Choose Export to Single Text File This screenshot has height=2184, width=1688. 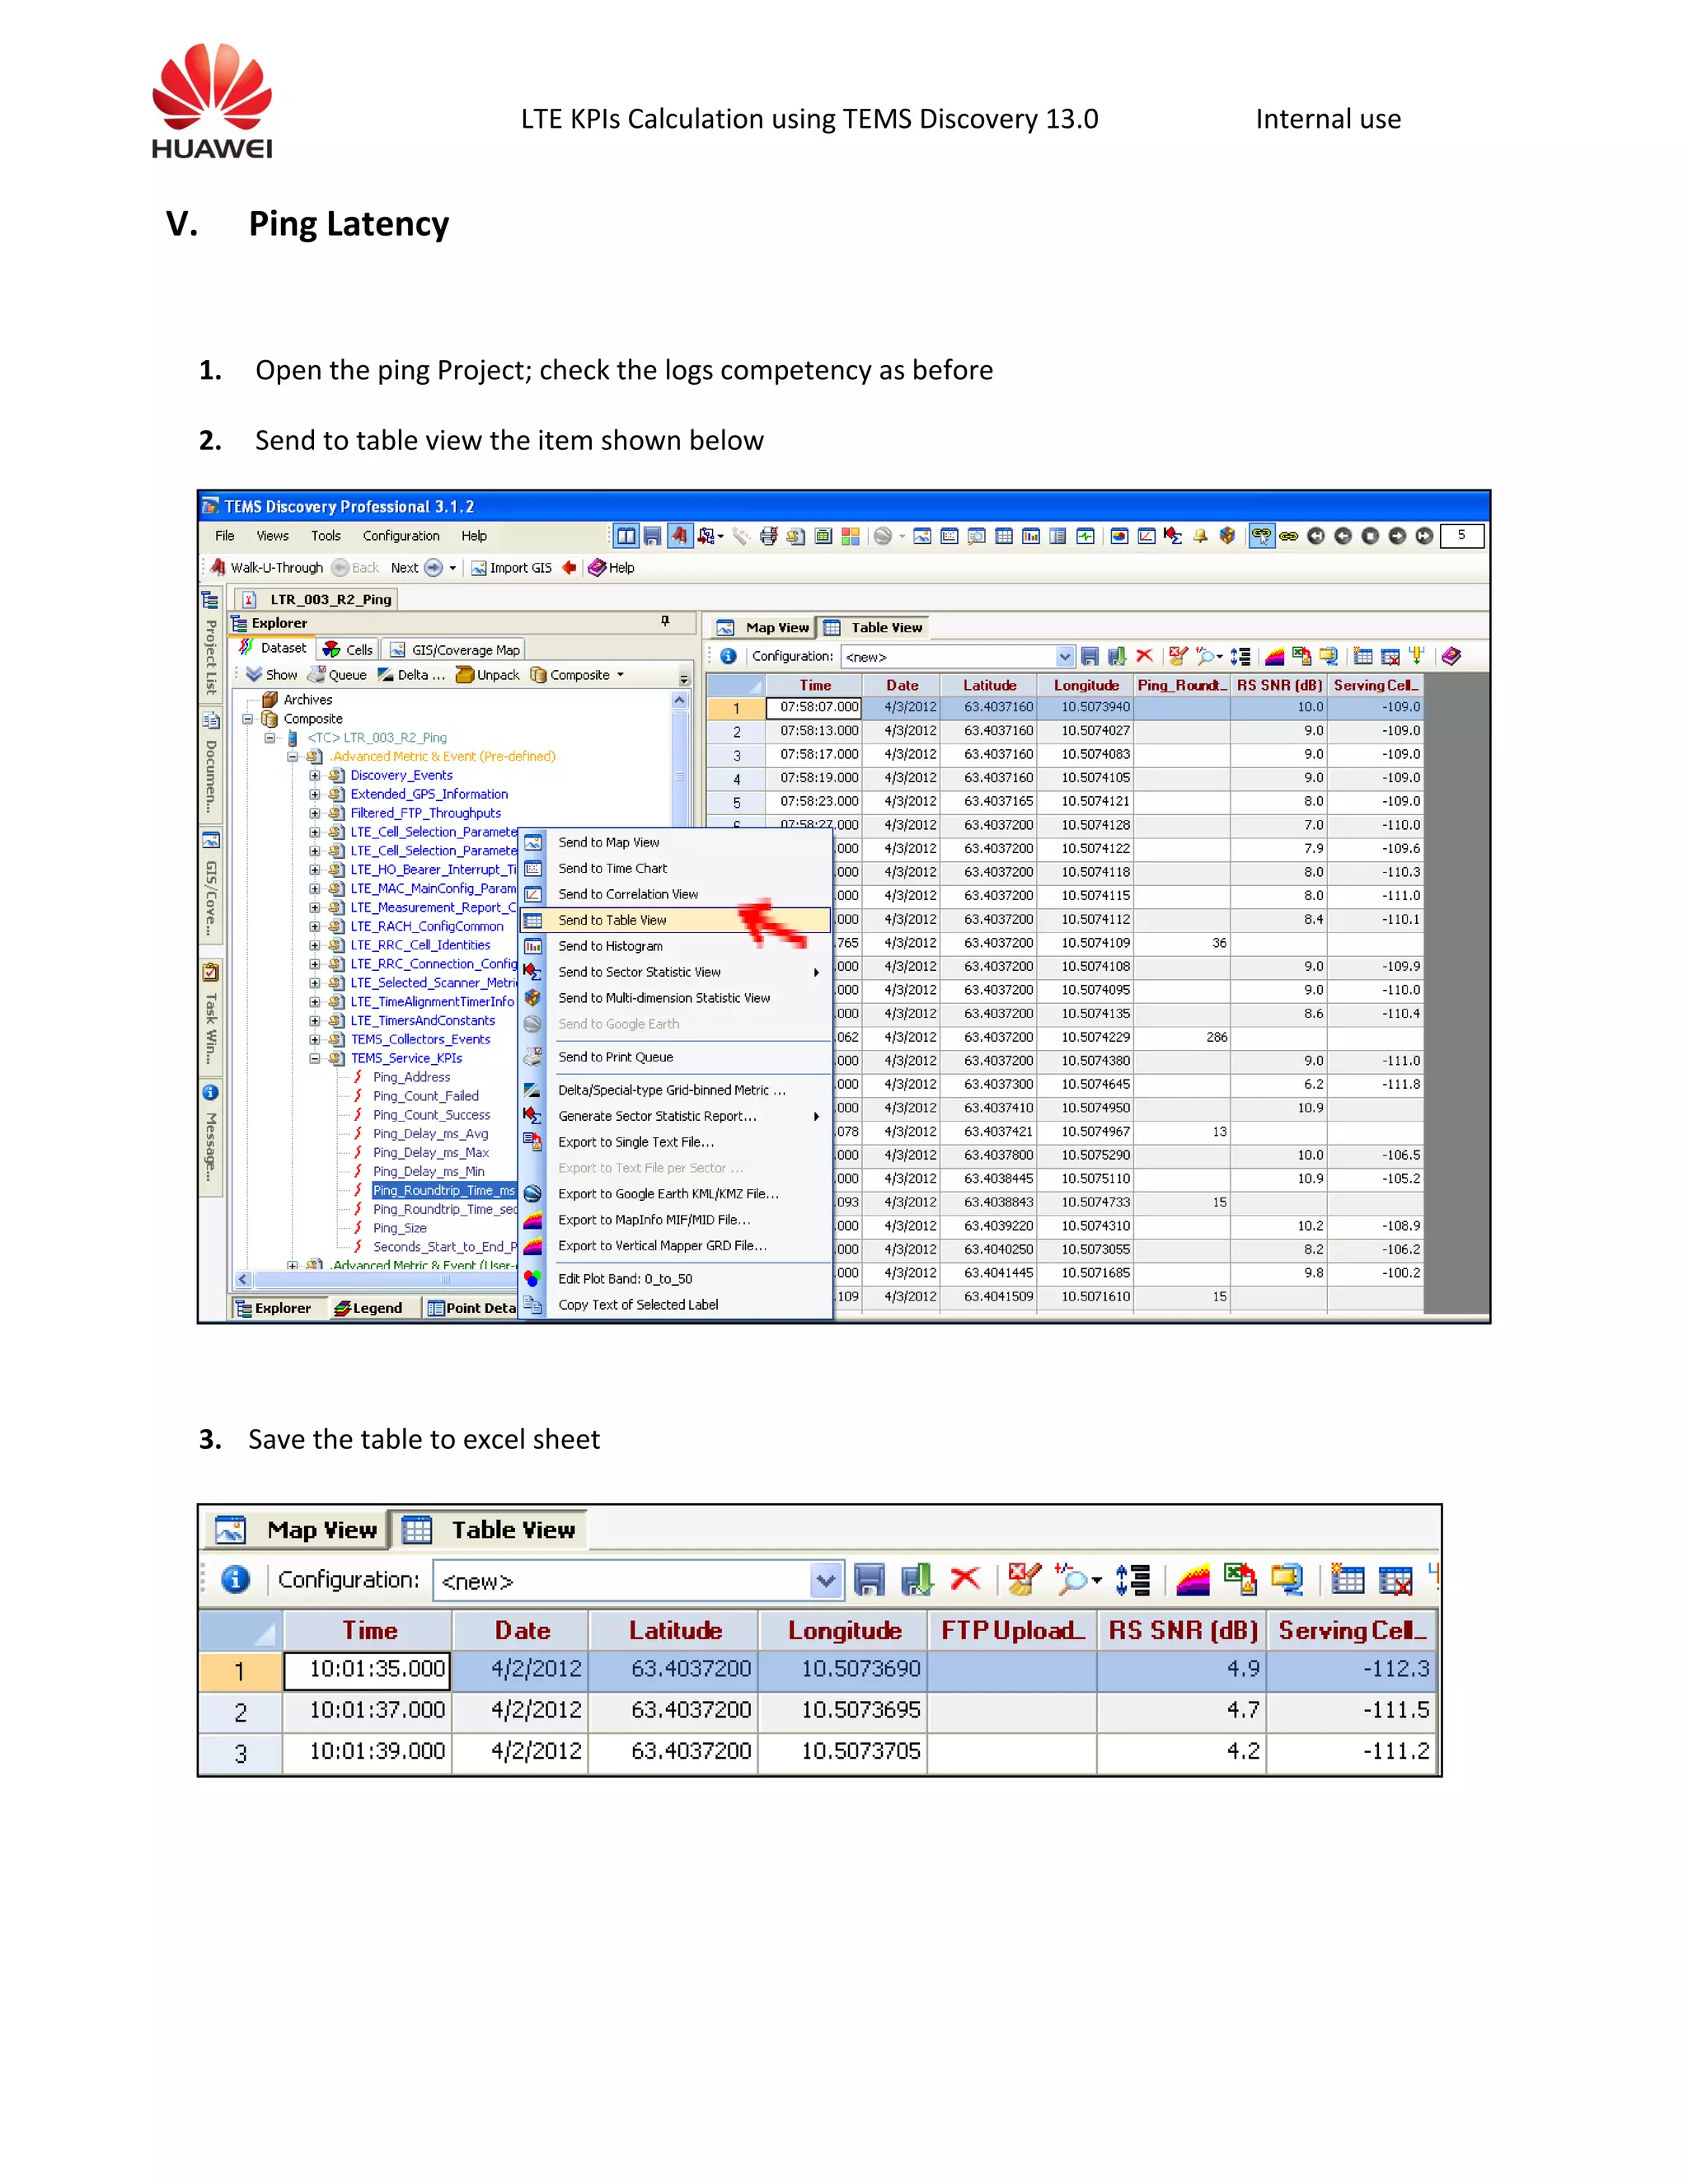(x=675, y=1142)
